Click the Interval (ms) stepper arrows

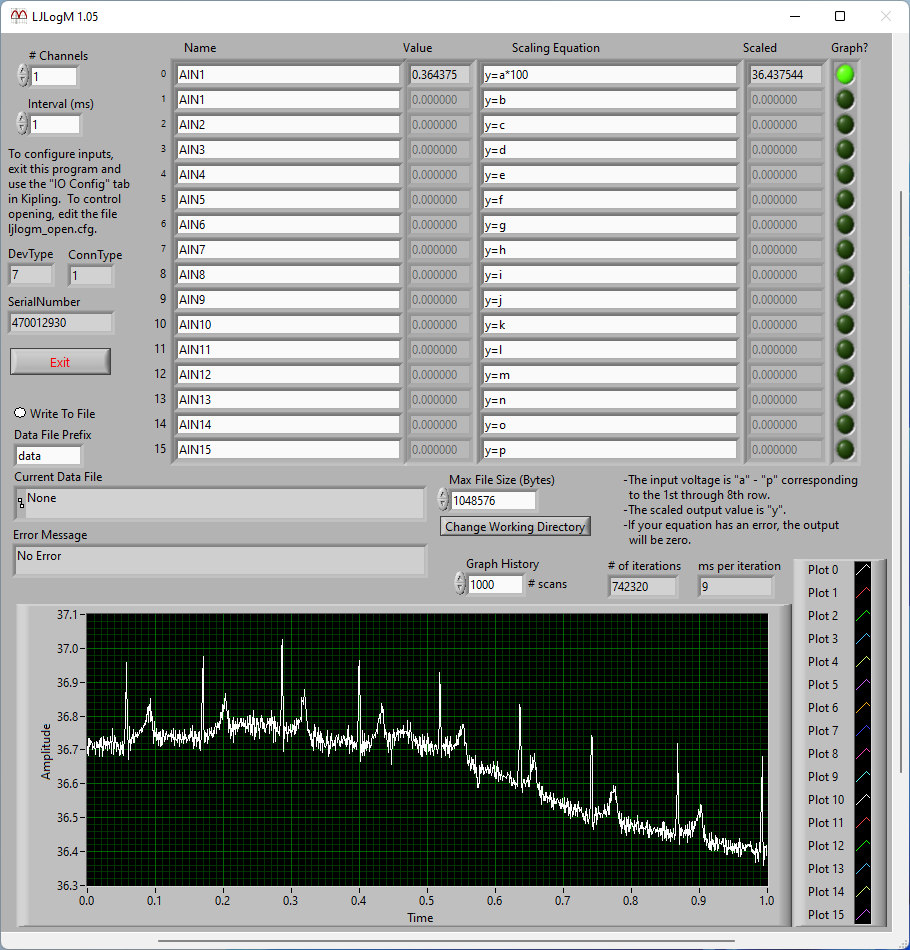coord(23,124)
